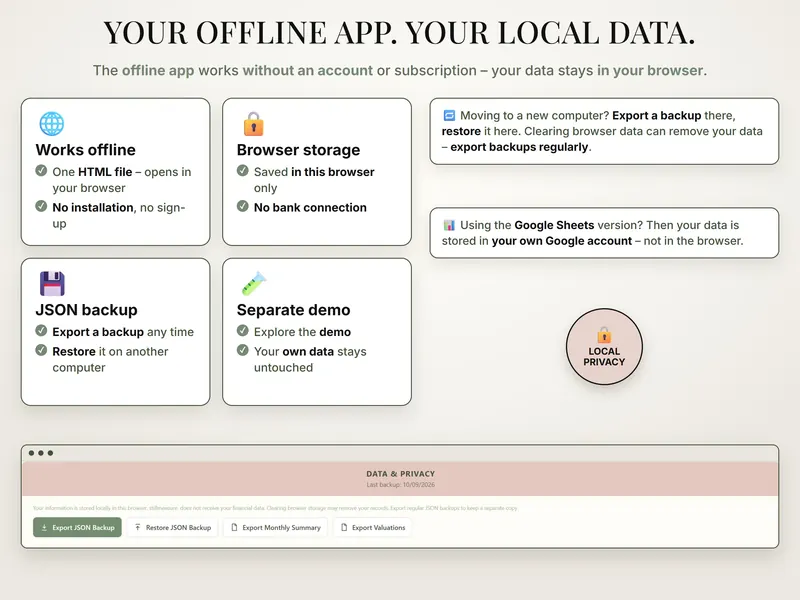Click the subtitle about working without an account

(400, 70)
